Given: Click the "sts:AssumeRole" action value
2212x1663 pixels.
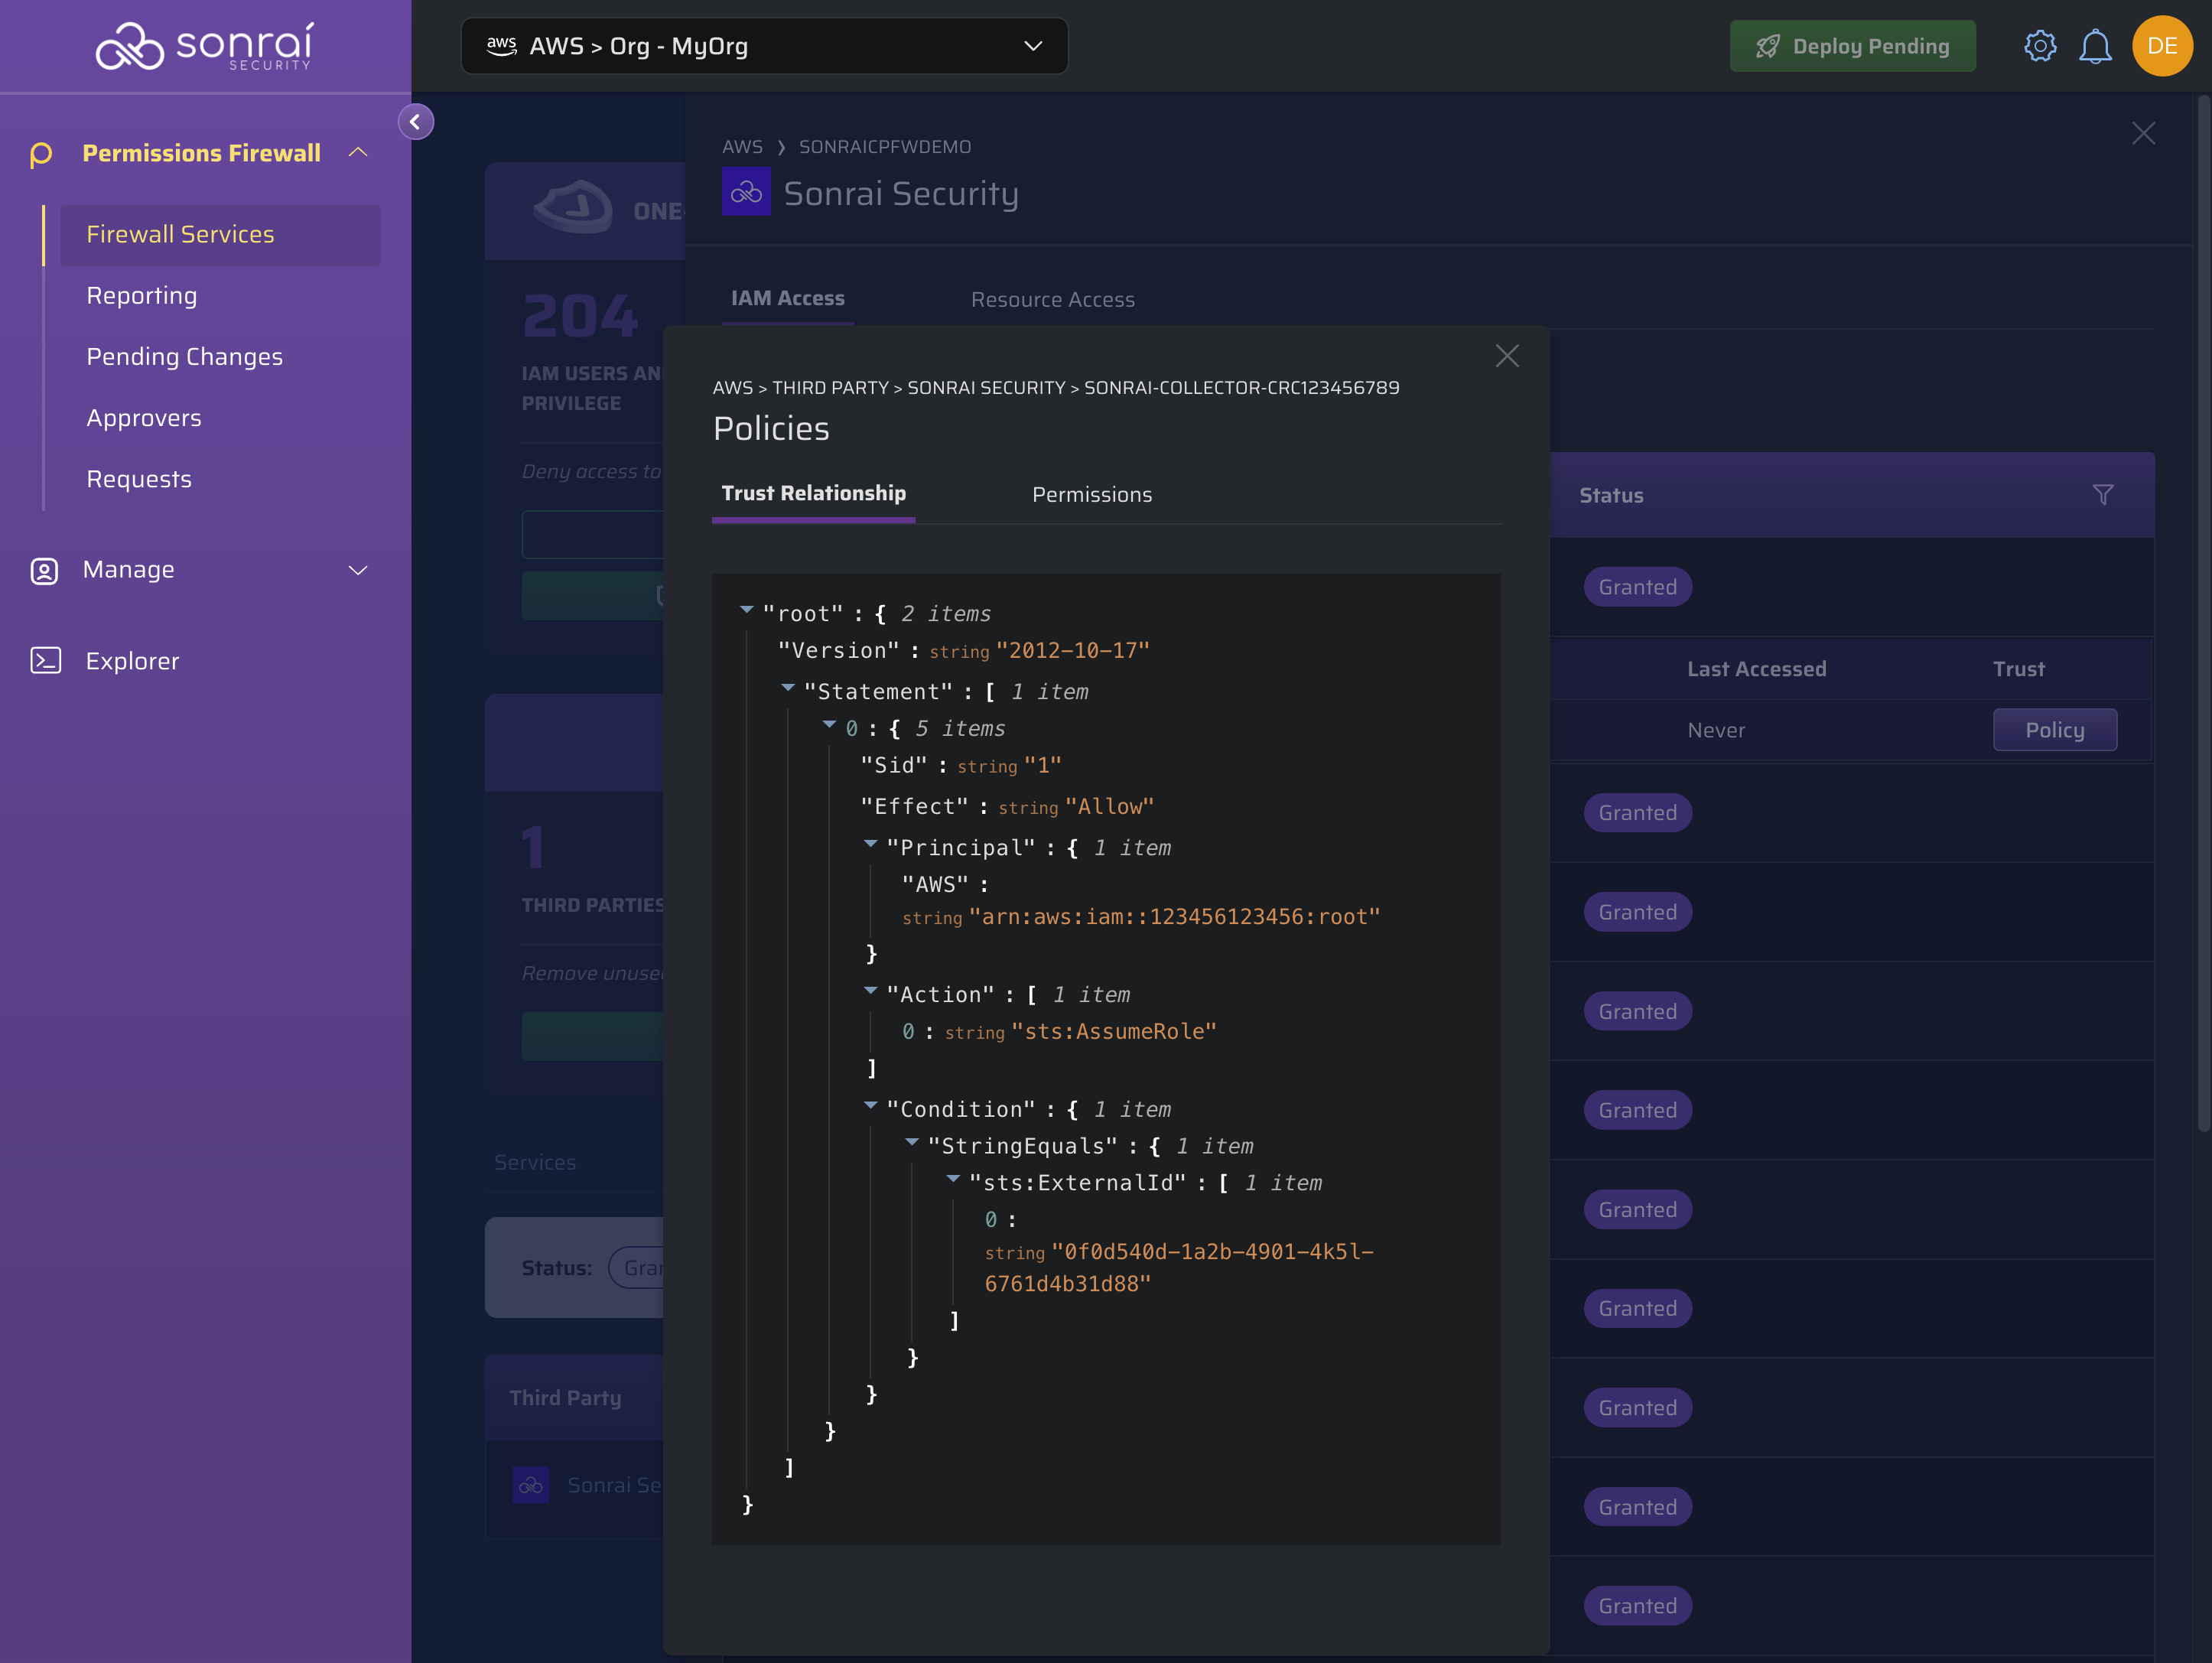Looking at the screenshot, I should click(1114, 1032).
